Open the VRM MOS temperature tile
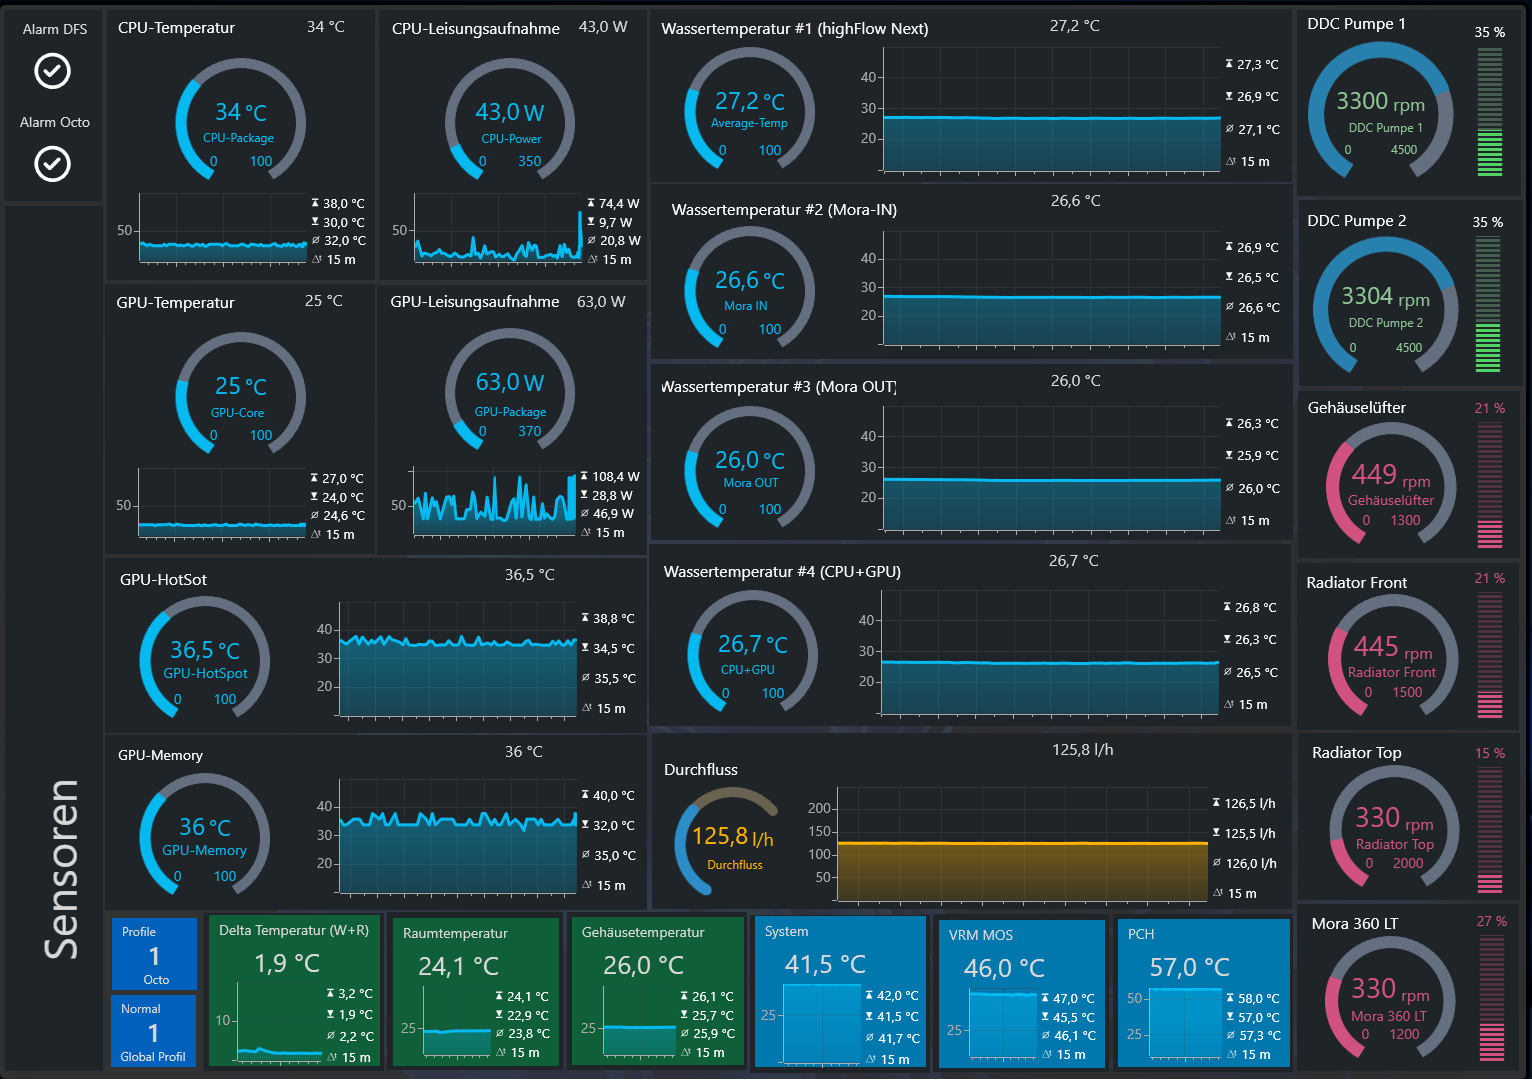1532x1080 pixels. 1022,994
